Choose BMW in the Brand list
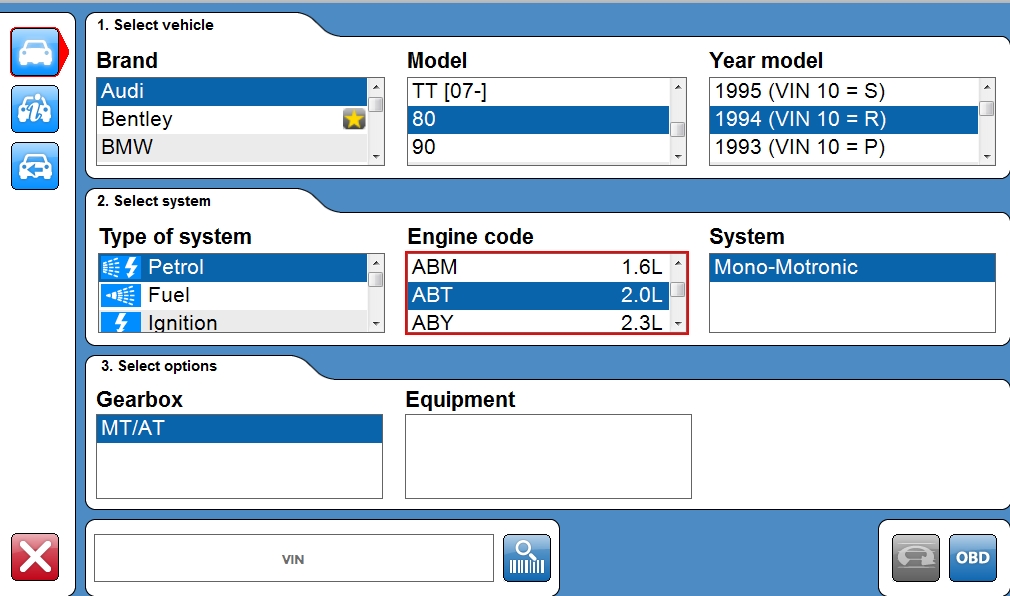Screen dimensions: 1010x596 232,148
